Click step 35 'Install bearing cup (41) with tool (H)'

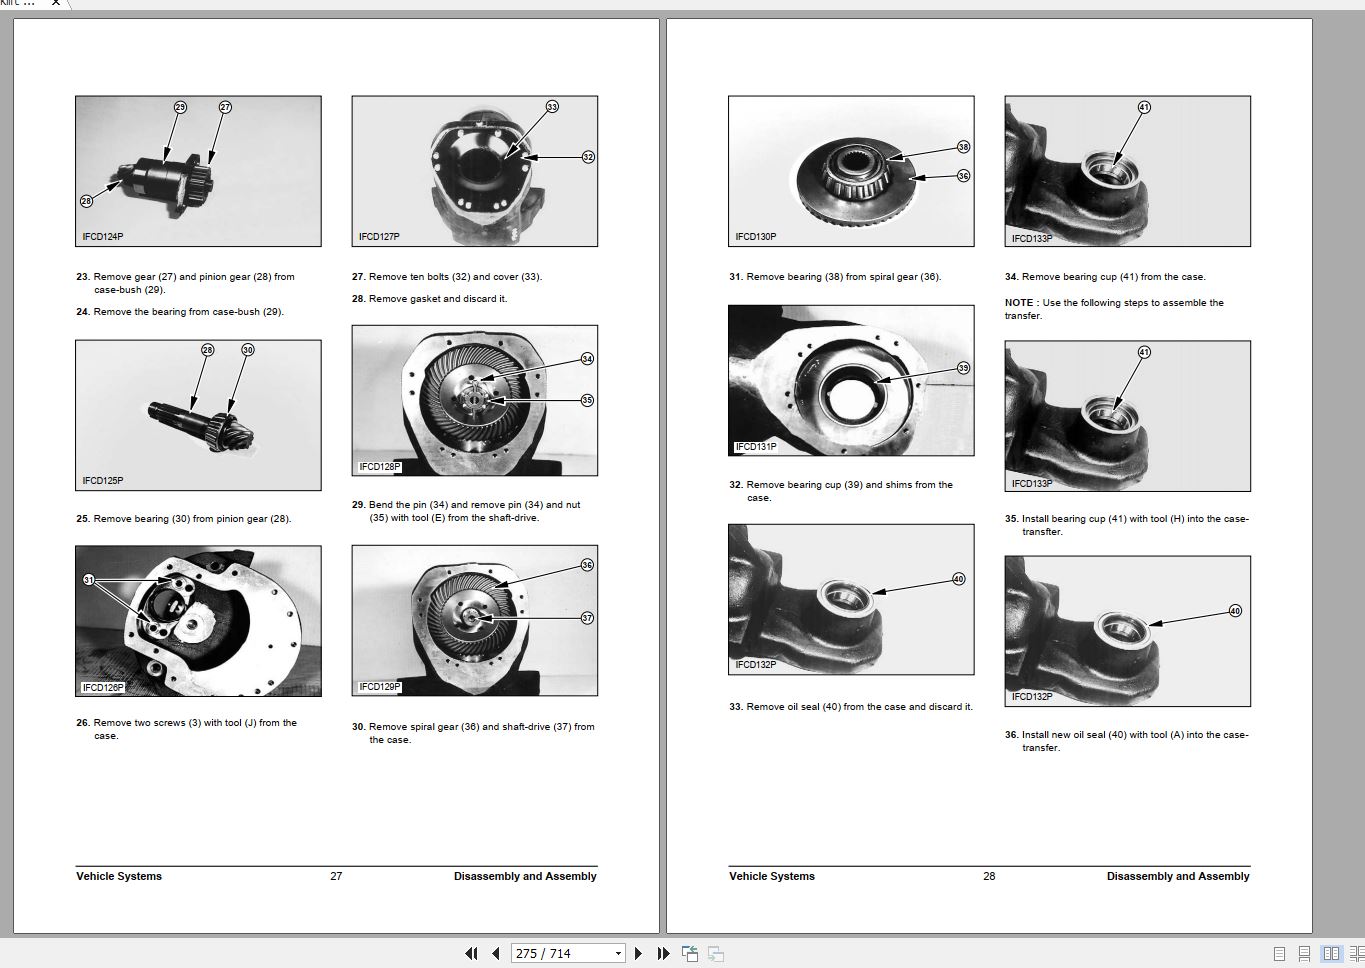coord(1127,525)
